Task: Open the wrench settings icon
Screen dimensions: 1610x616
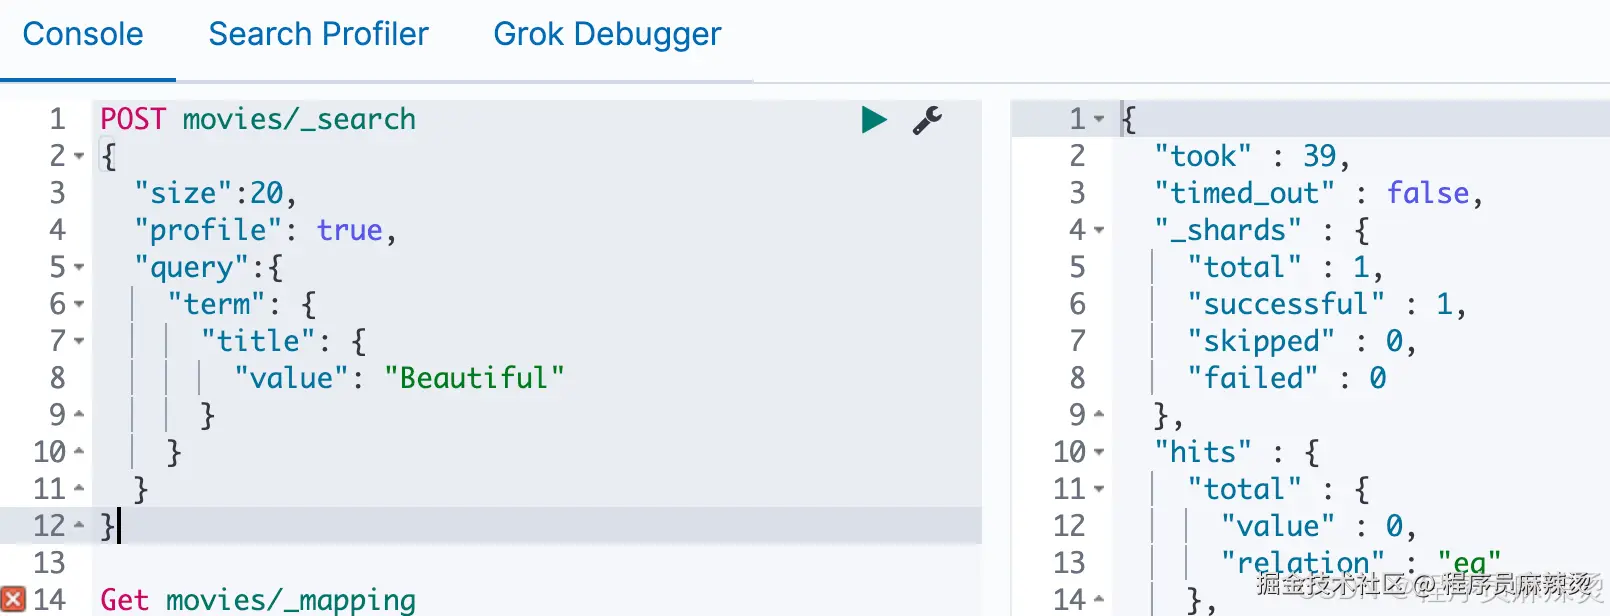Action: pos(927,120)
